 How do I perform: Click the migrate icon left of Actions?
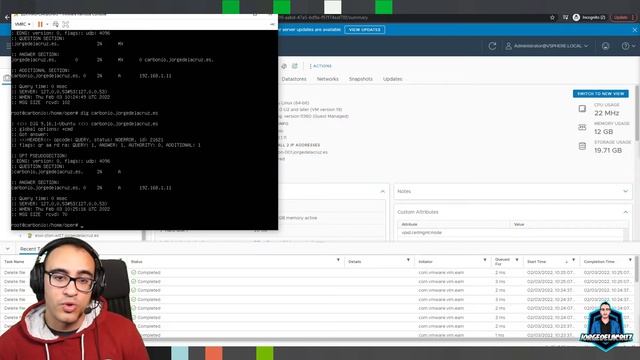coord(284,66)
